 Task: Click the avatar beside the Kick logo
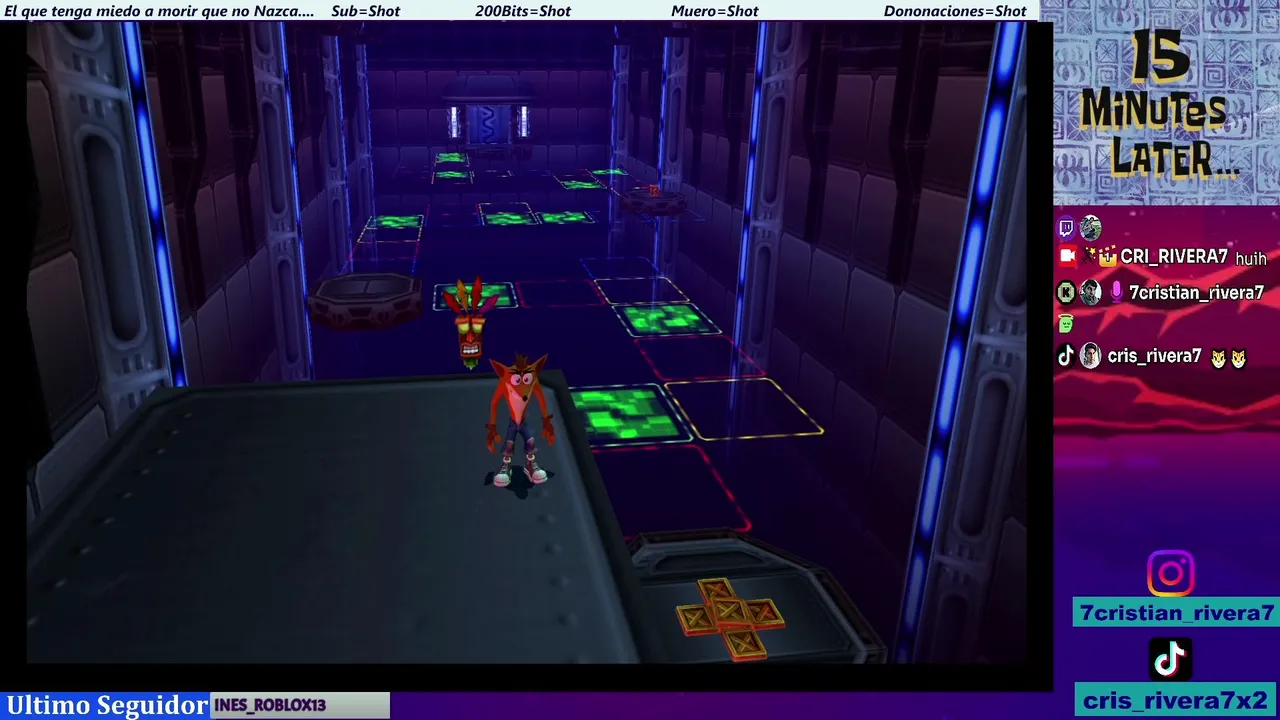[x=1090, y=293]
